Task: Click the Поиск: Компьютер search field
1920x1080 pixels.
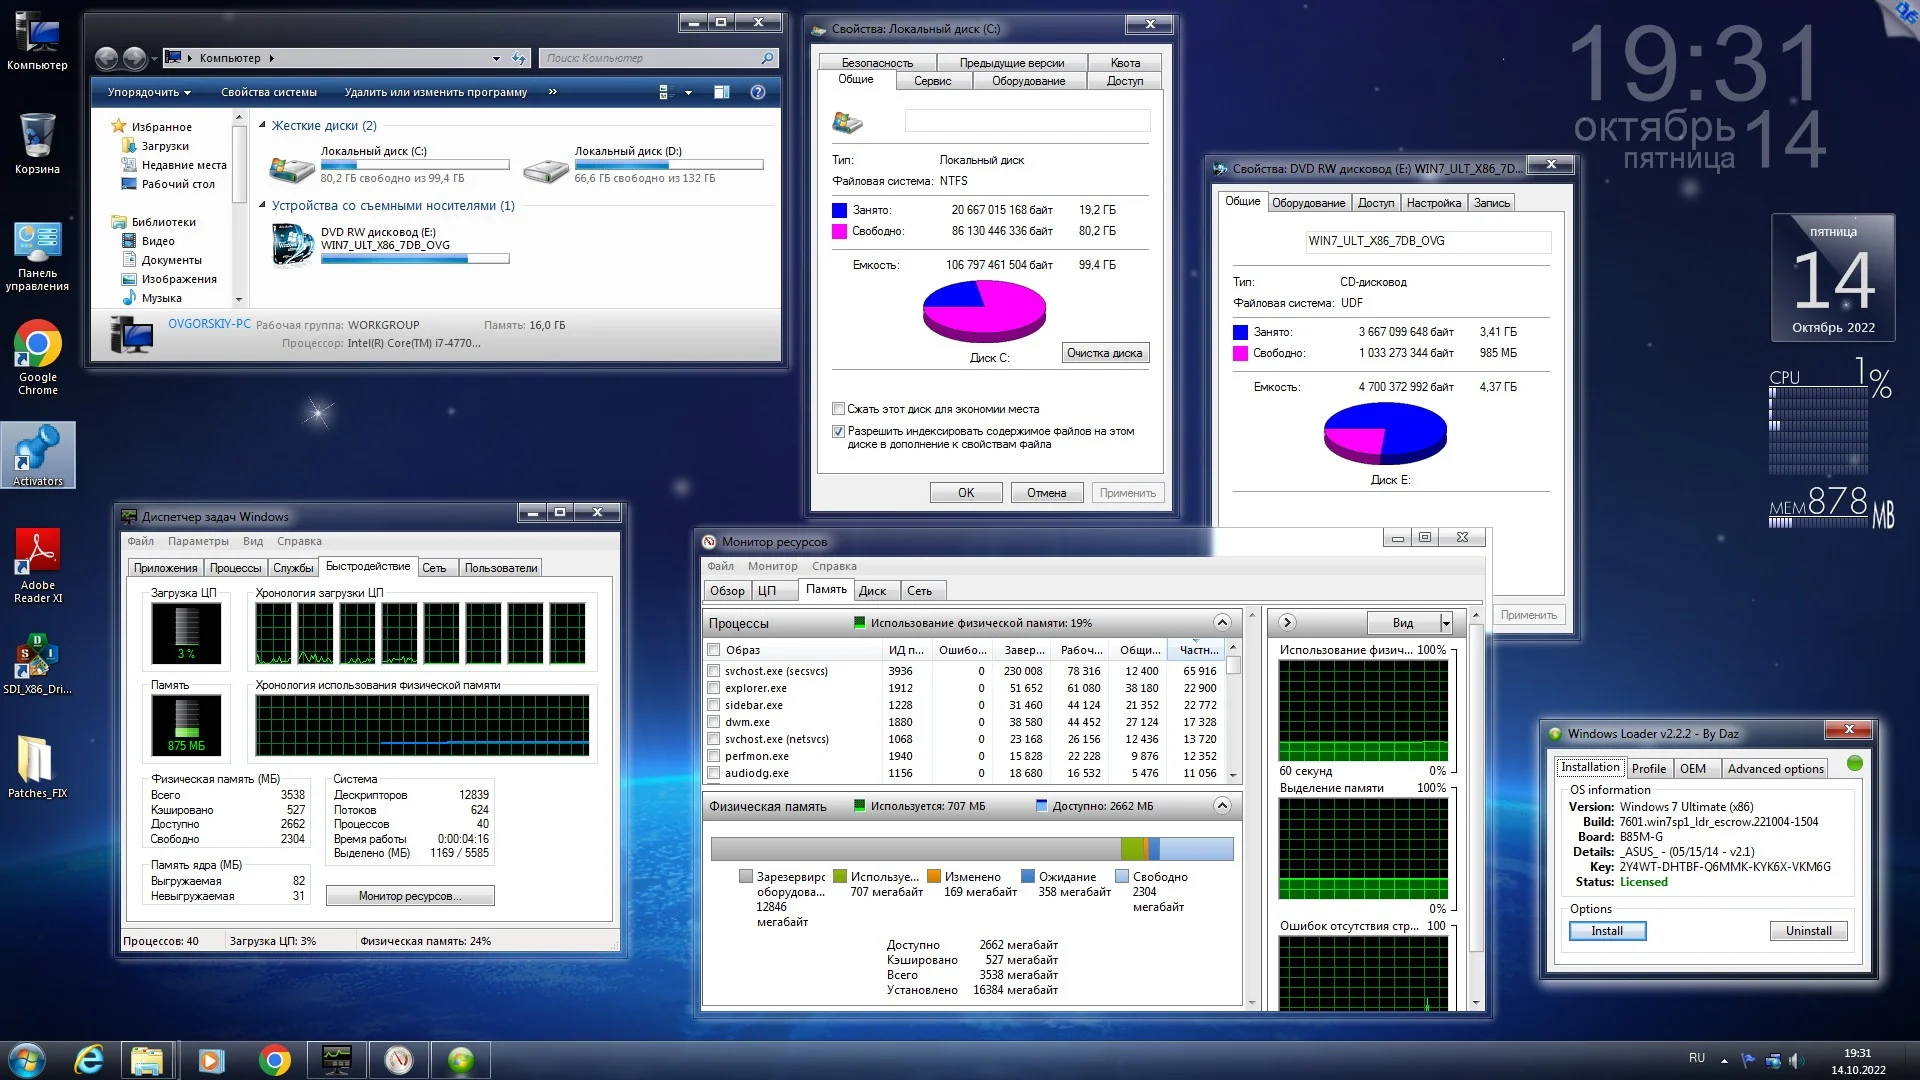Action: point(650,58)
